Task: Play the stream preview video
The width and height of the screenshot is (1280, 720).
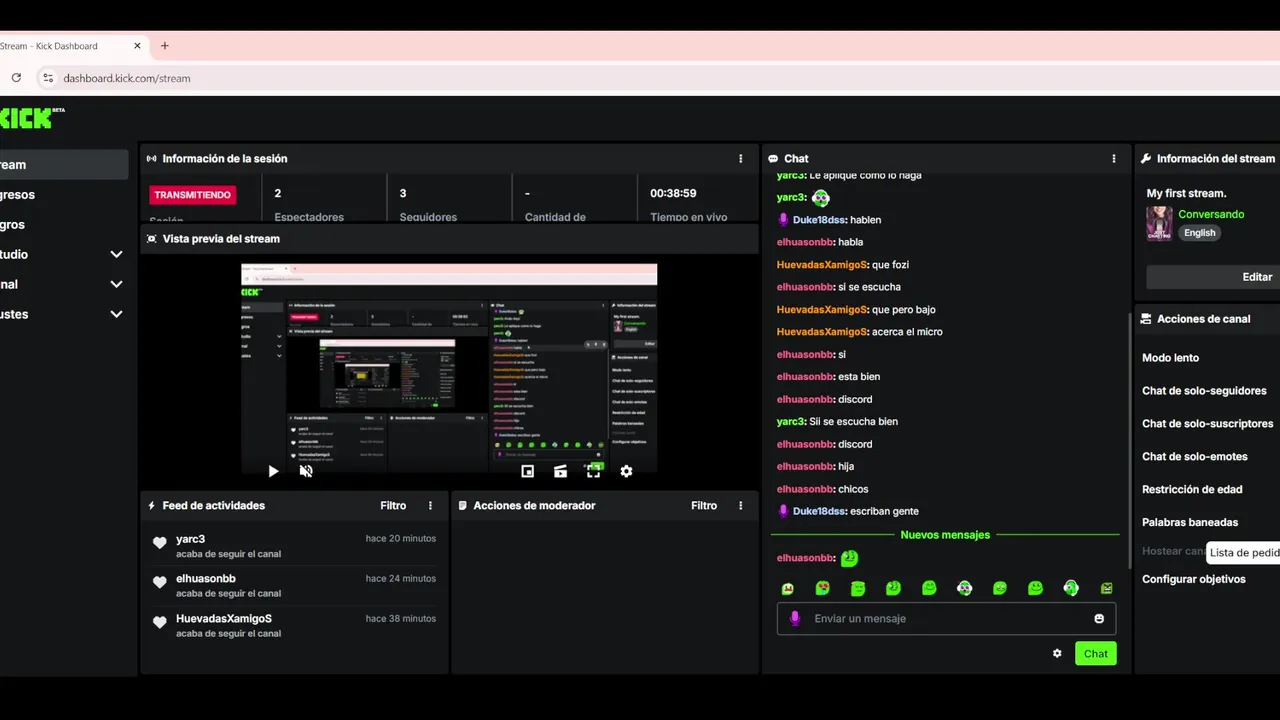Action: tap(273, 471)
